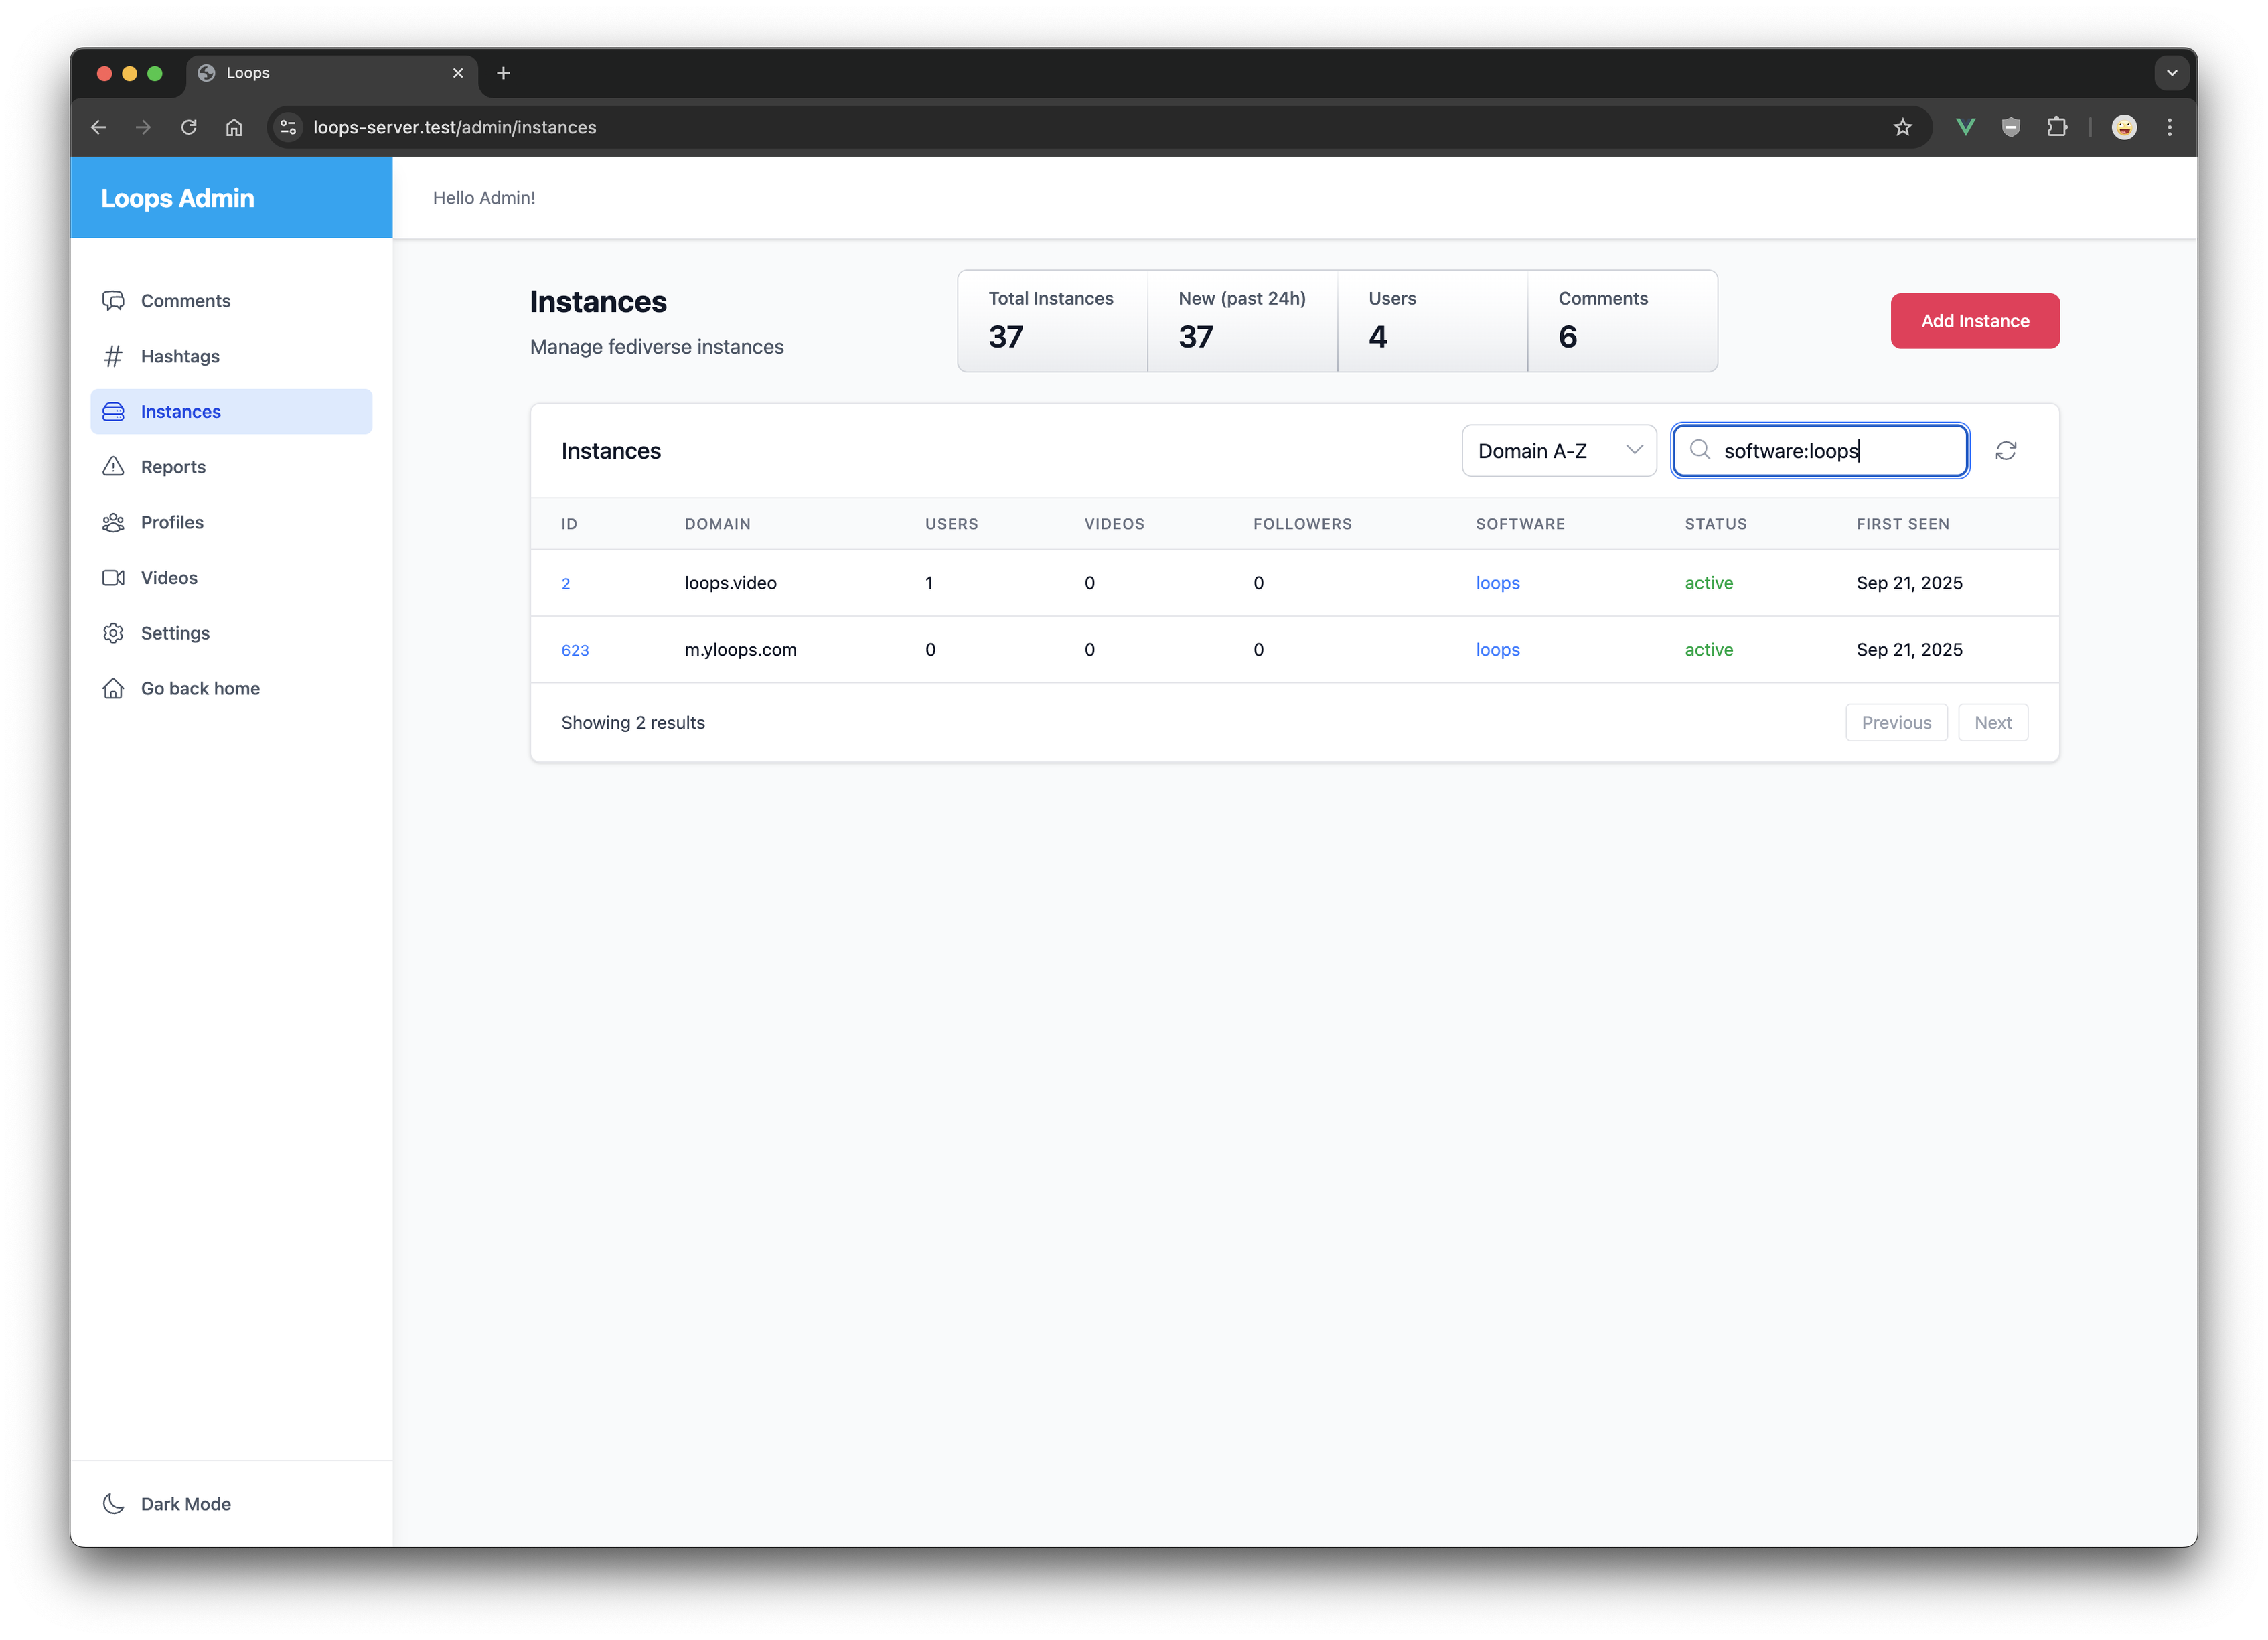Click the Hashtags hash symbol icon
The height and width of the screenshot is (1640, 2268).
113,356
